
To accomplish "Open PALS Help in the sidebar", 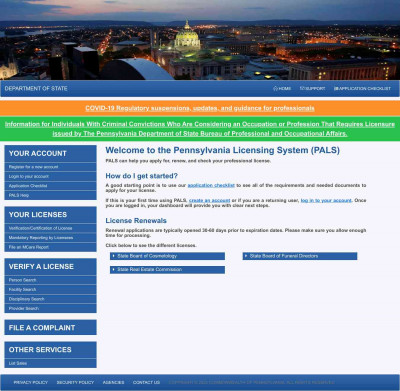I will pyautogui.click(x=50, y=195).
